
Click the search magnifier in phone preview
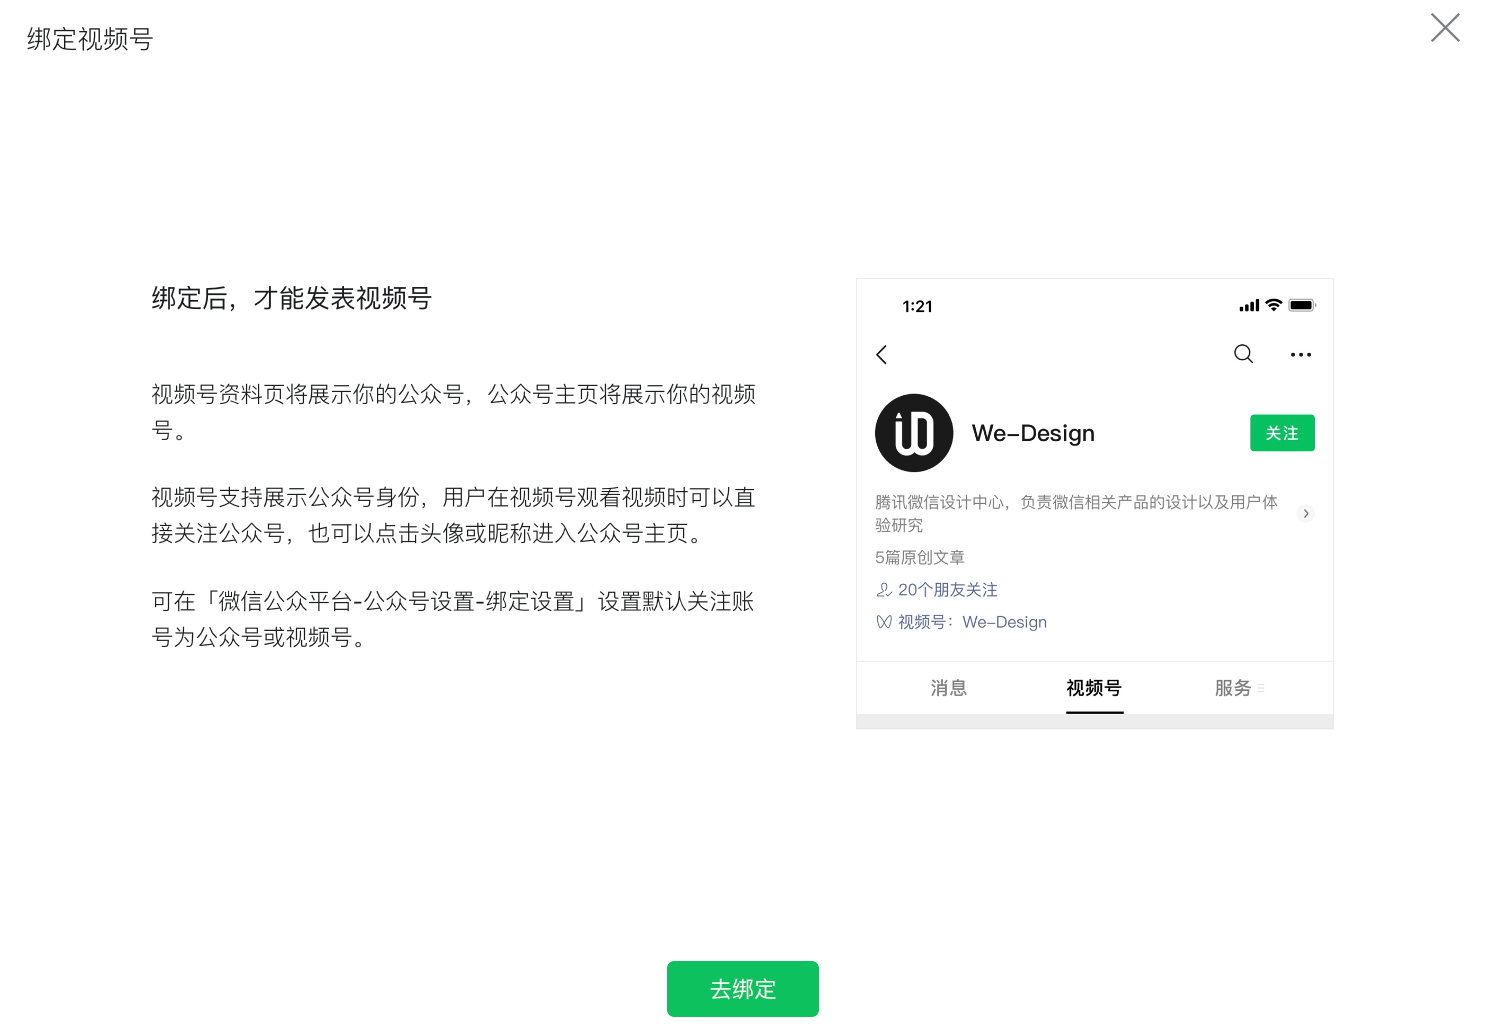pyautogui.click(x=1243, y=354)
